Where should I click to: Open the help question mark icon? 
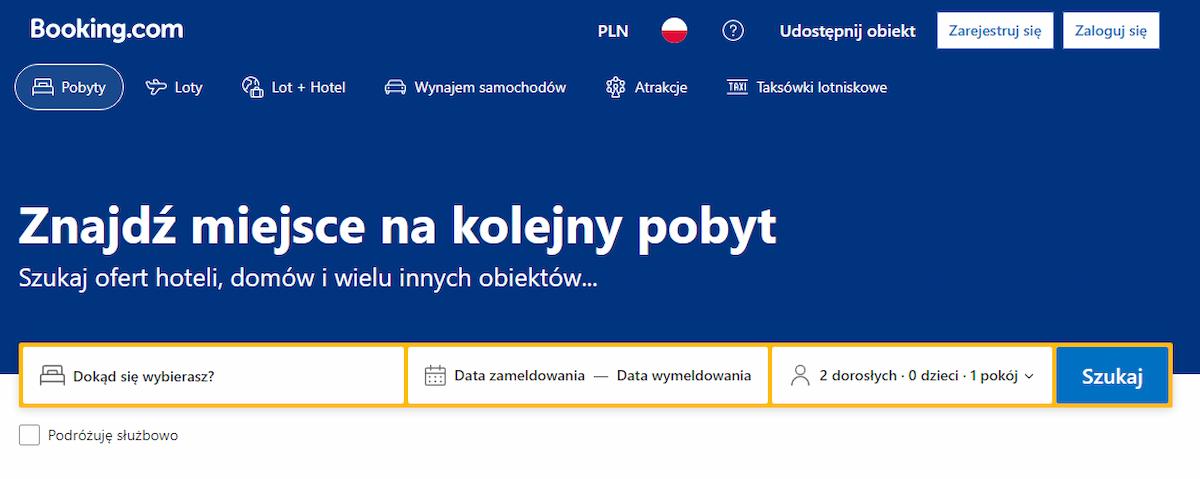point(733,31)
